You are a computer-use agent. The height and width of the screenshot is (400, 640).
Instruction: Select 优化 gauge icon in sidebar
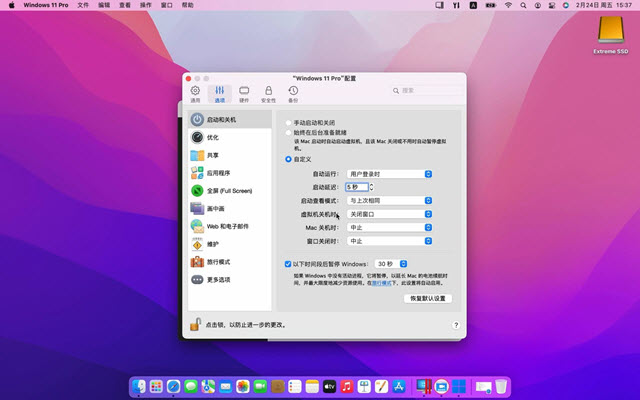pyautogui.click(x=197, y=137)
